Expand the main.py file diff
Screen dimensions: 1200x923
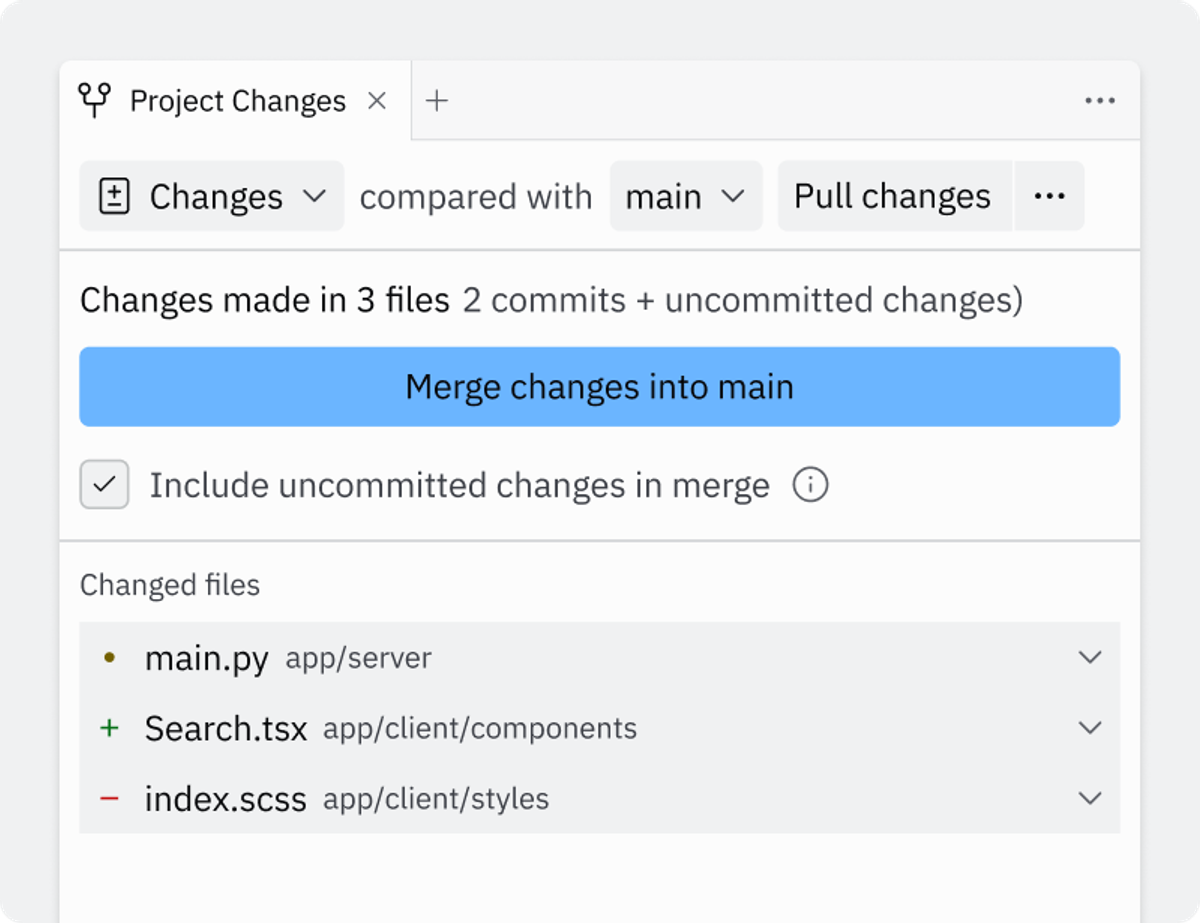1089,658
